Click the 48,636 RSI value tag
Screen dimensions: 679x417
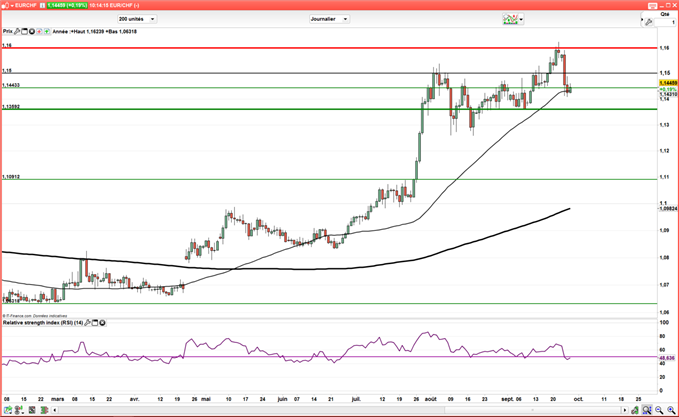click(x=667, y=358)
